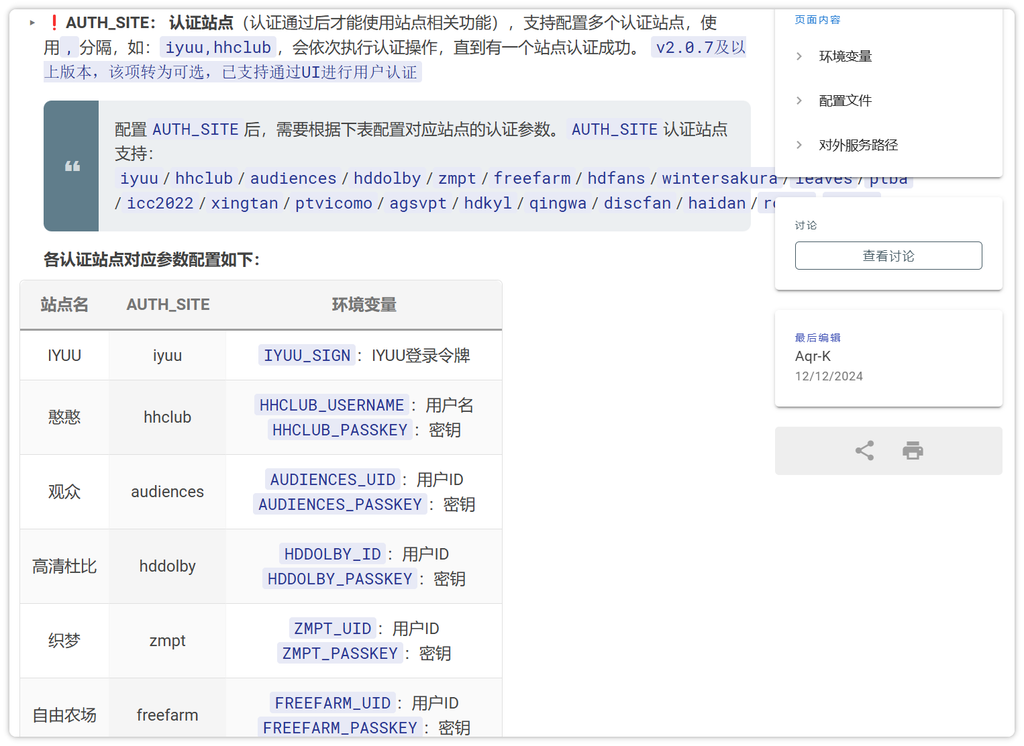
Task: Click the author name Aqr-K
Action: click(813, 357)
